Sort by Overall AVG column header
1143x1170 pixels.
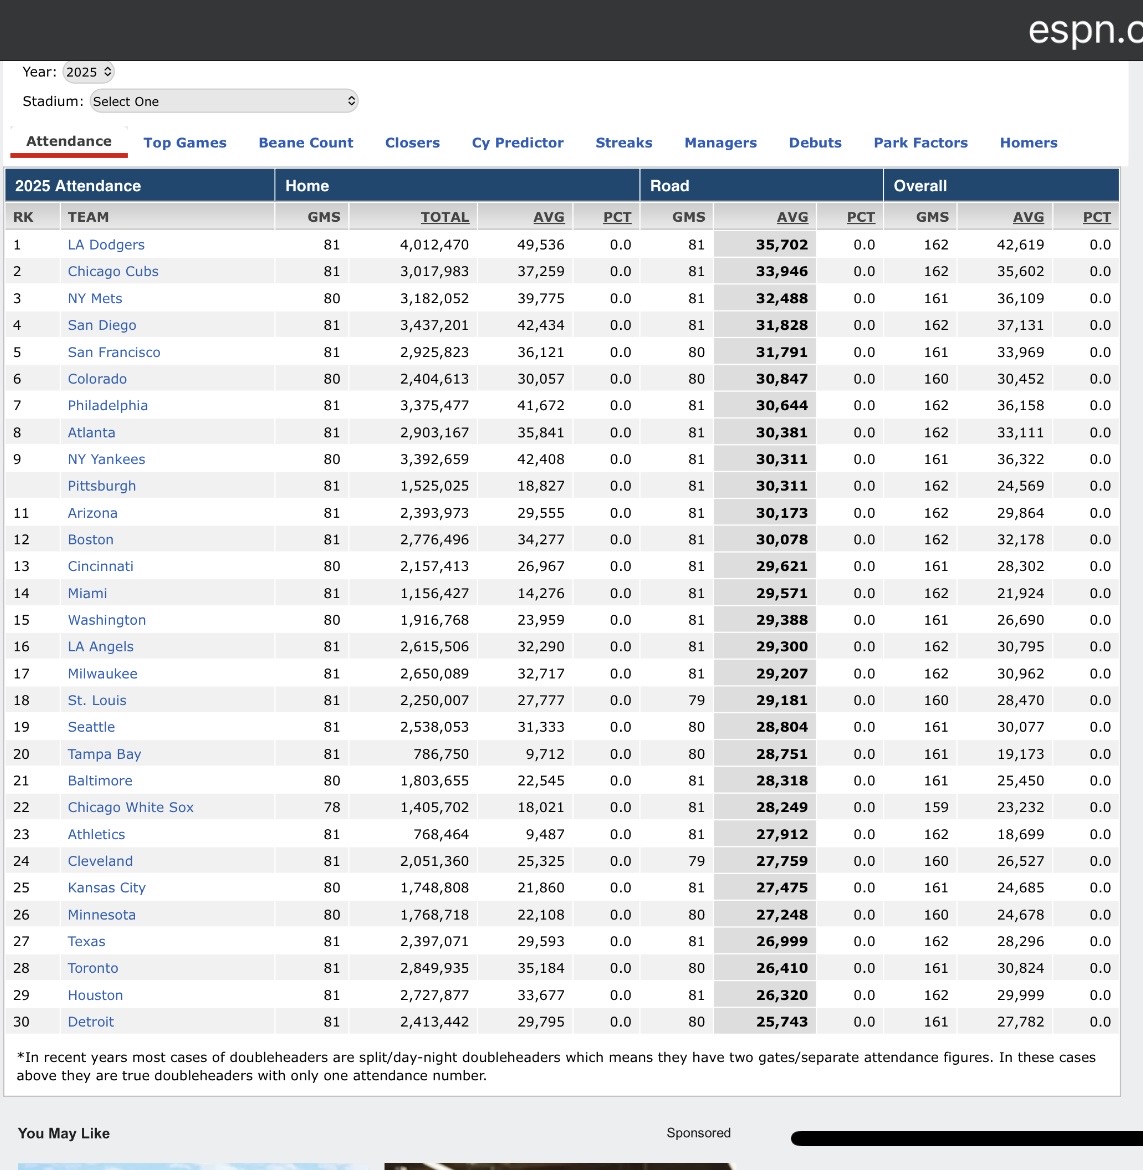(x=1028, y=217)
